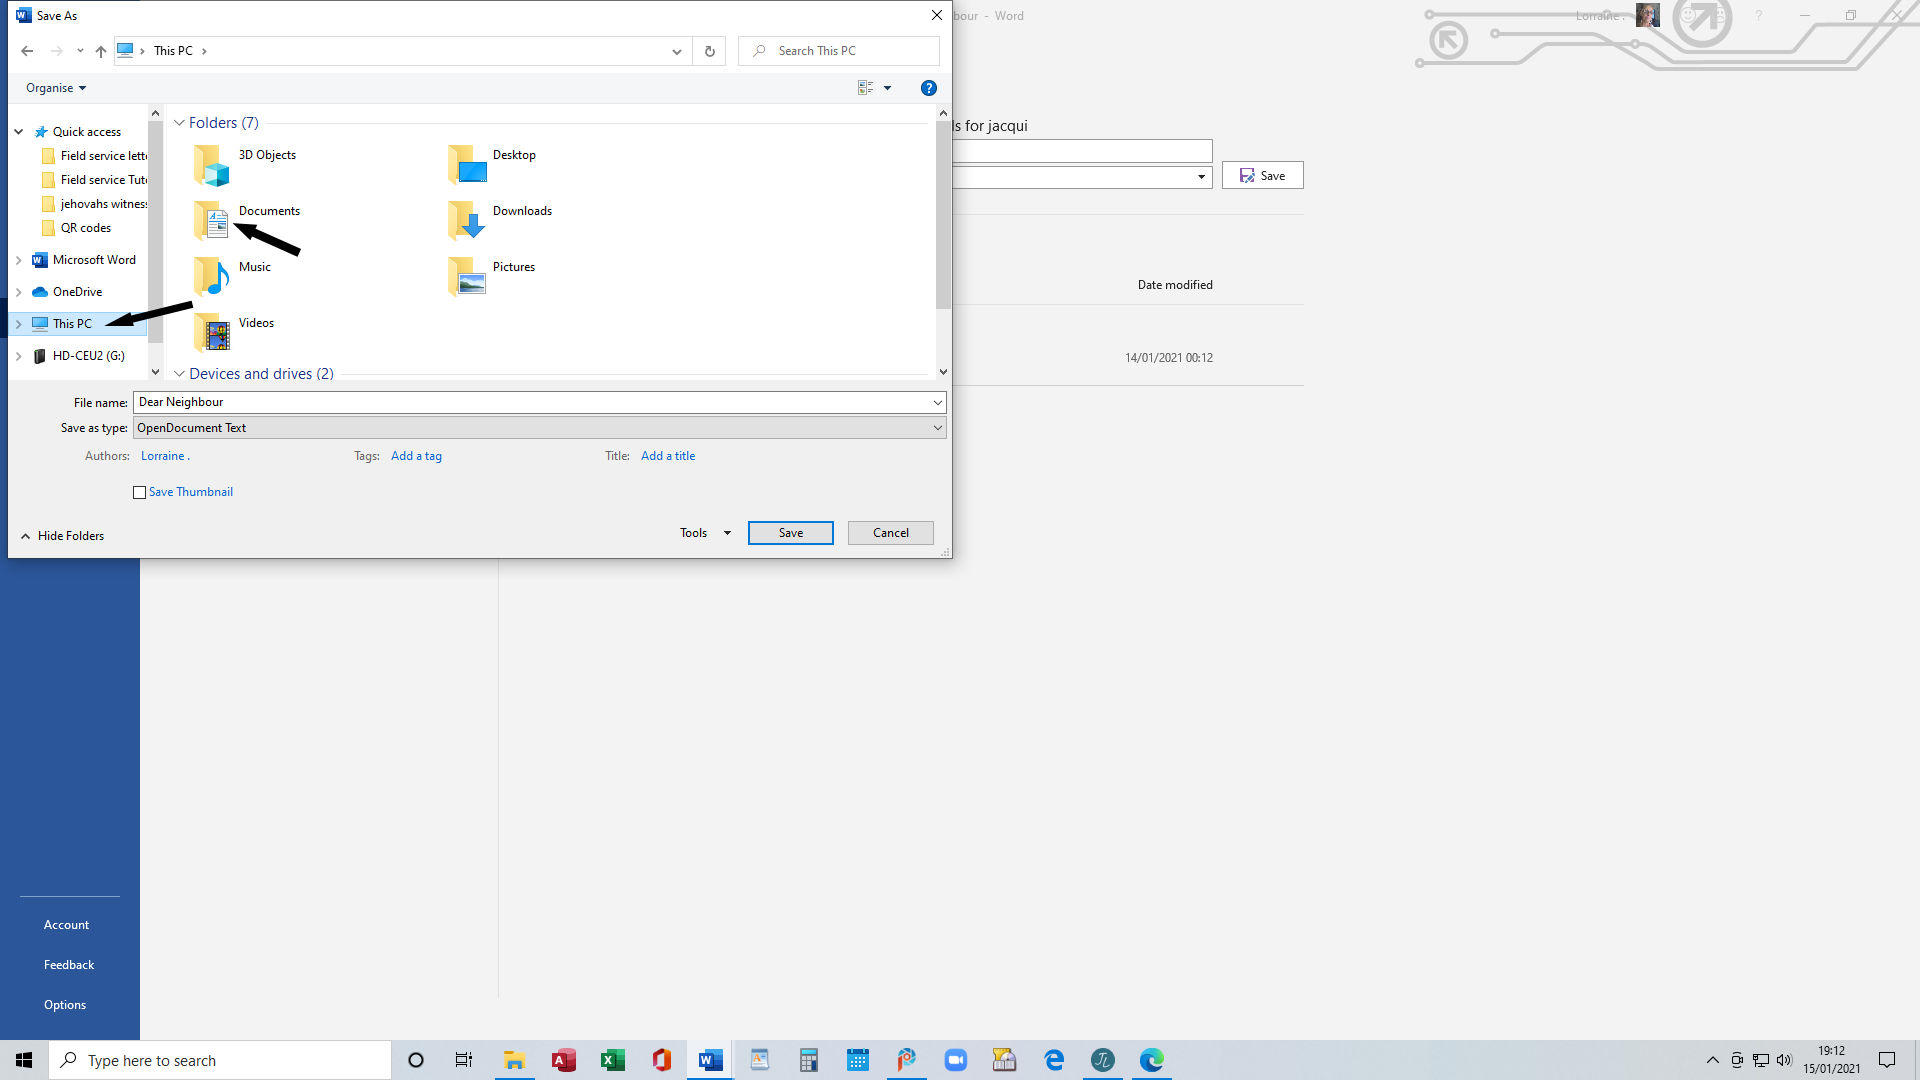Viewport: 1920px width, 1080px height.
Task: Open Zoom from the taskbar
Action: tap(956, 1060)
